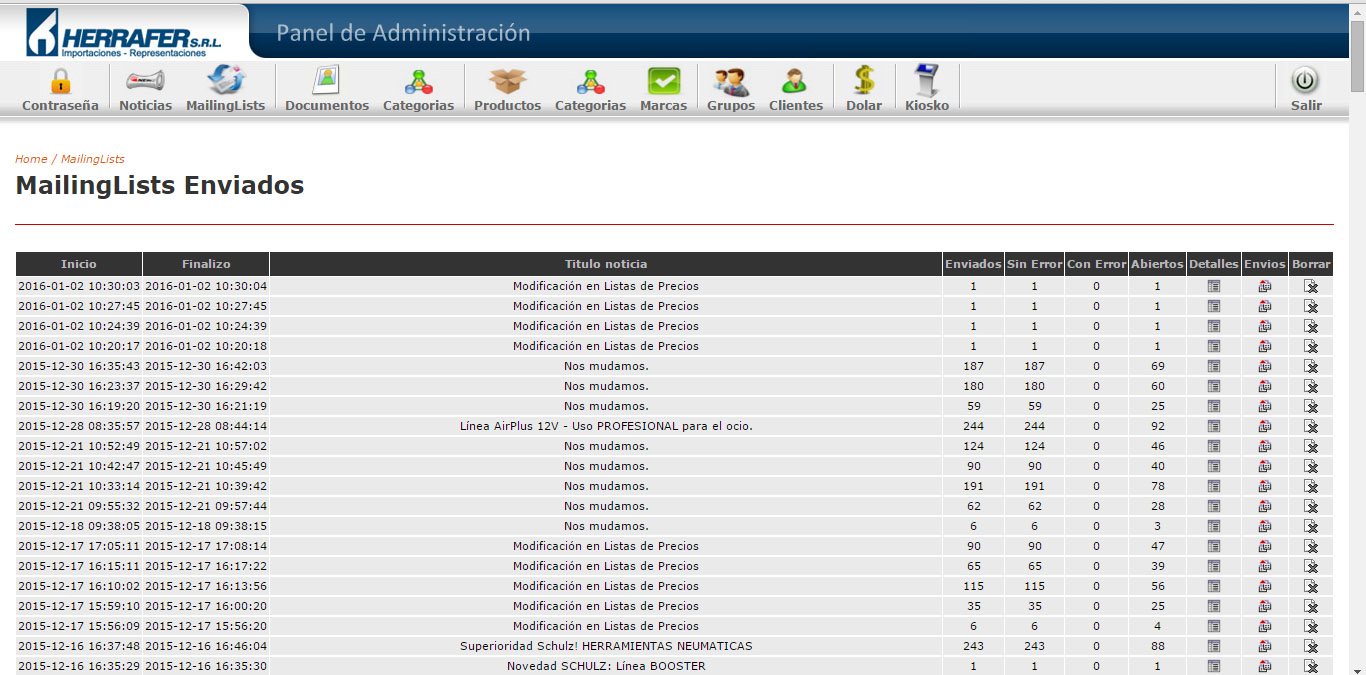Image resolution: width=1366 pixels, height=675 pixels.
Task: Open Categorias icon next to Productos
Action: coord(590,81)
